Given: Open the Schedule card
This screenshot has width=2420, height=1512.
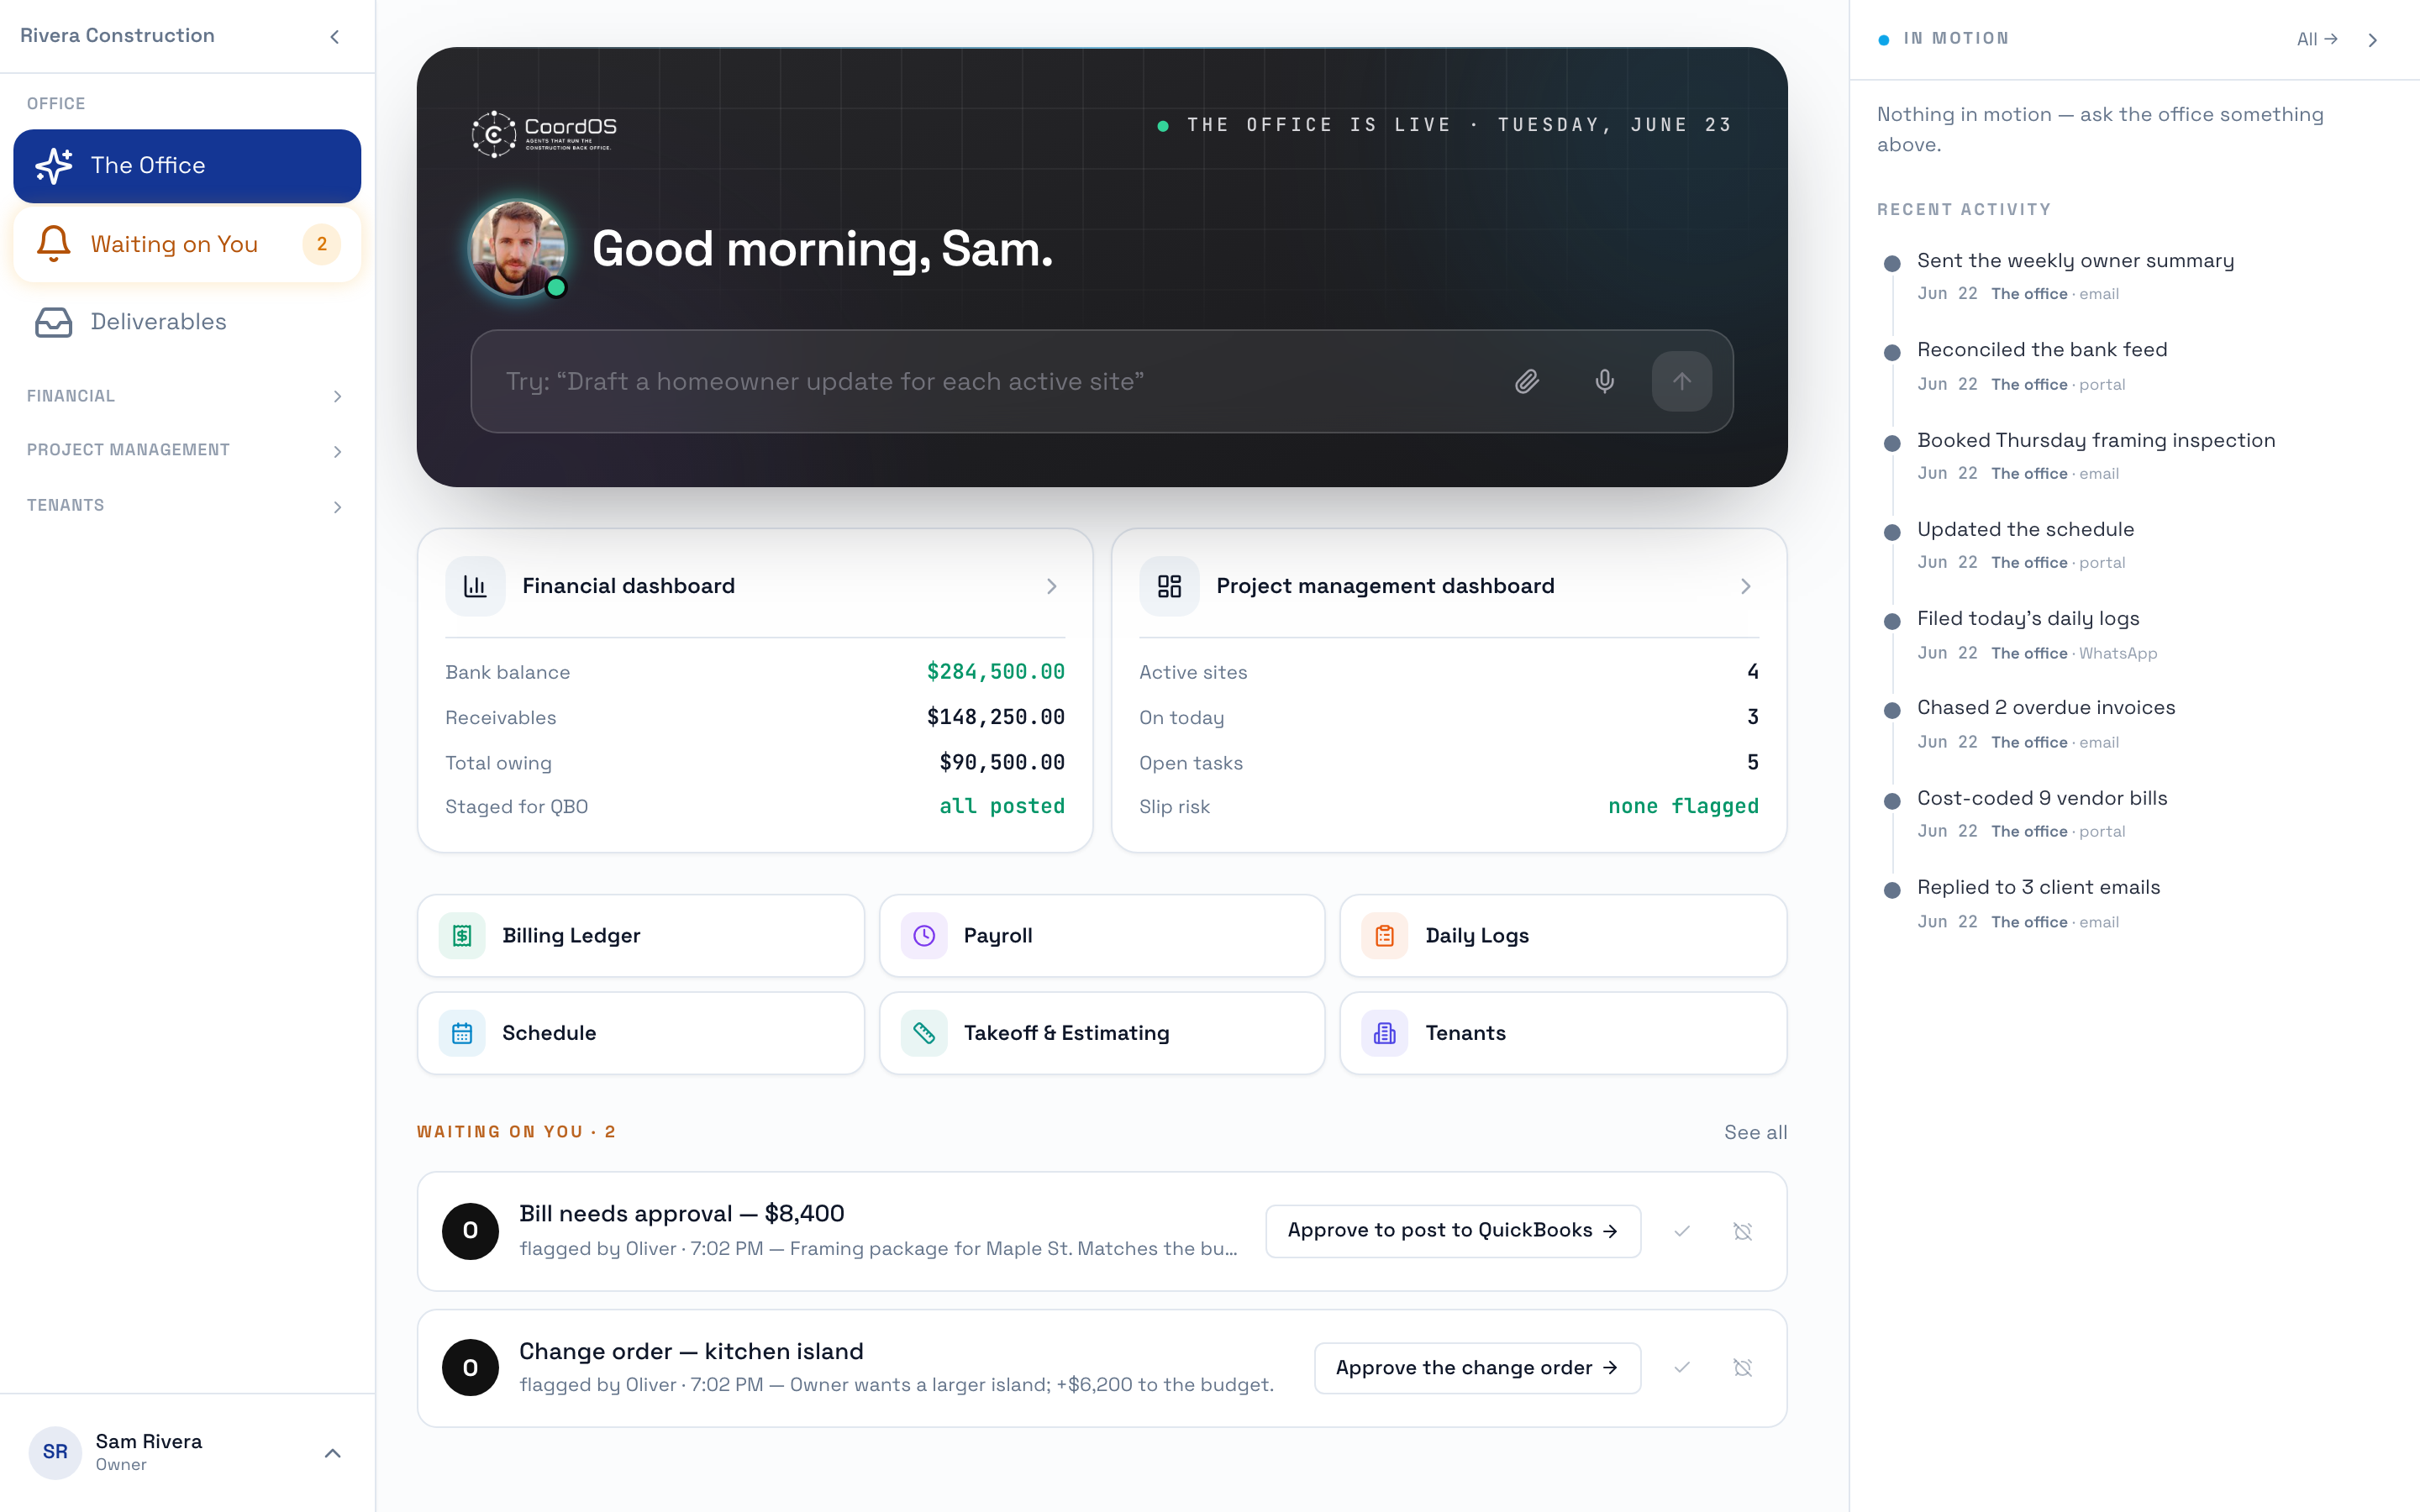Looking at the screenshot, I should point(640,1033).
